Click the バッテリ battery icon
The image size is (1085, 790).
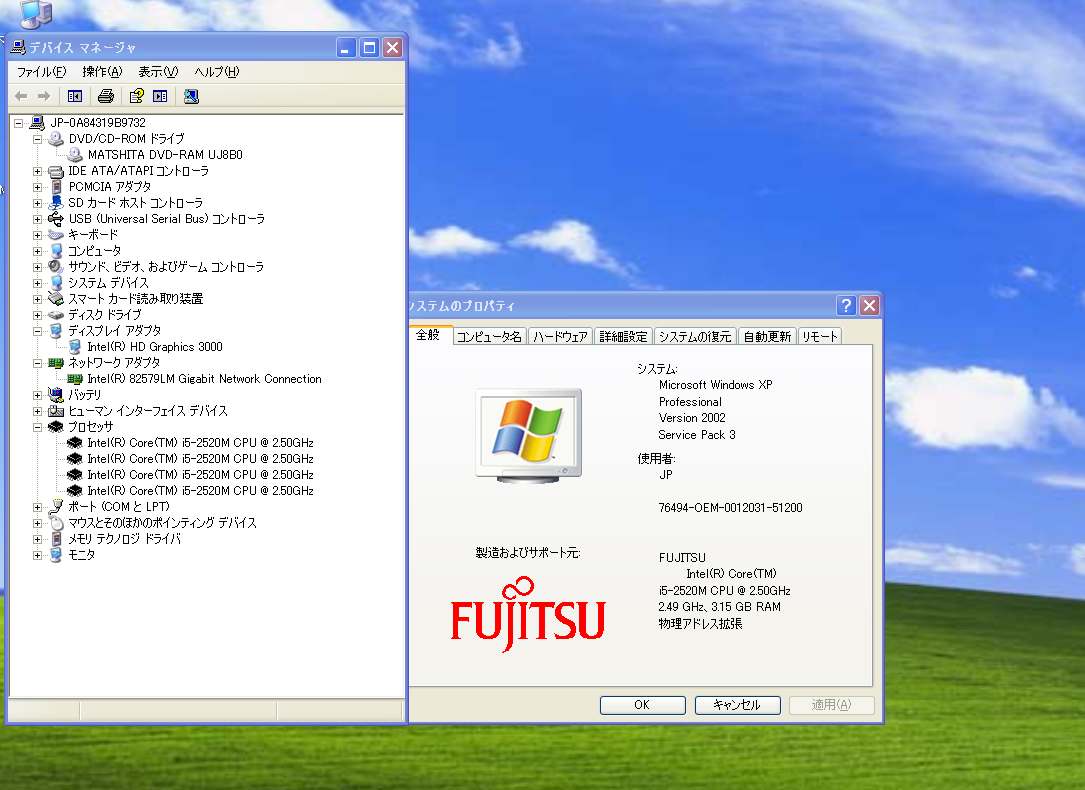click(x=56, y=395)
